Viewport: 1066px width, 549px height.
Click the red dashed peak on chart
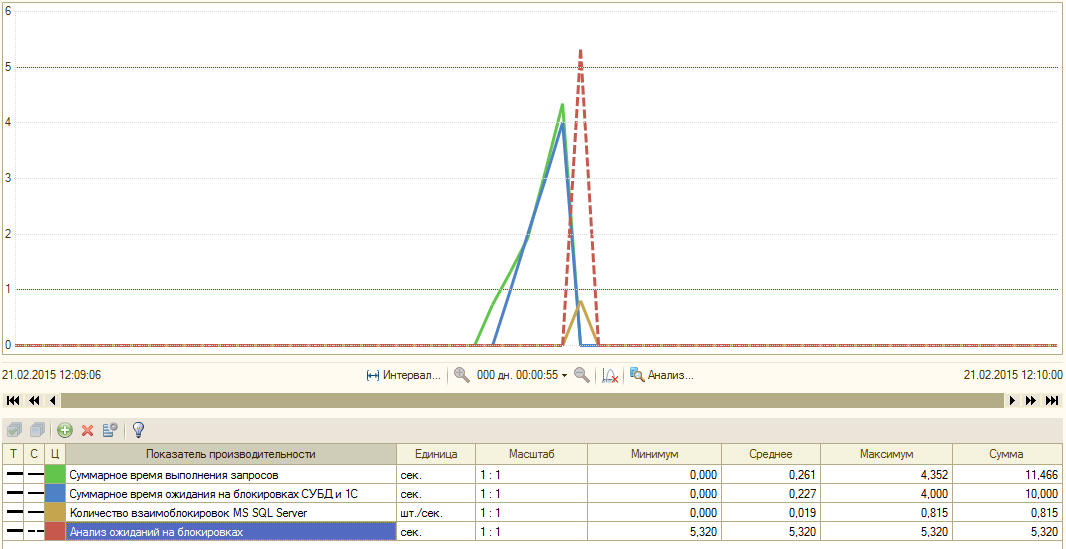580,52
